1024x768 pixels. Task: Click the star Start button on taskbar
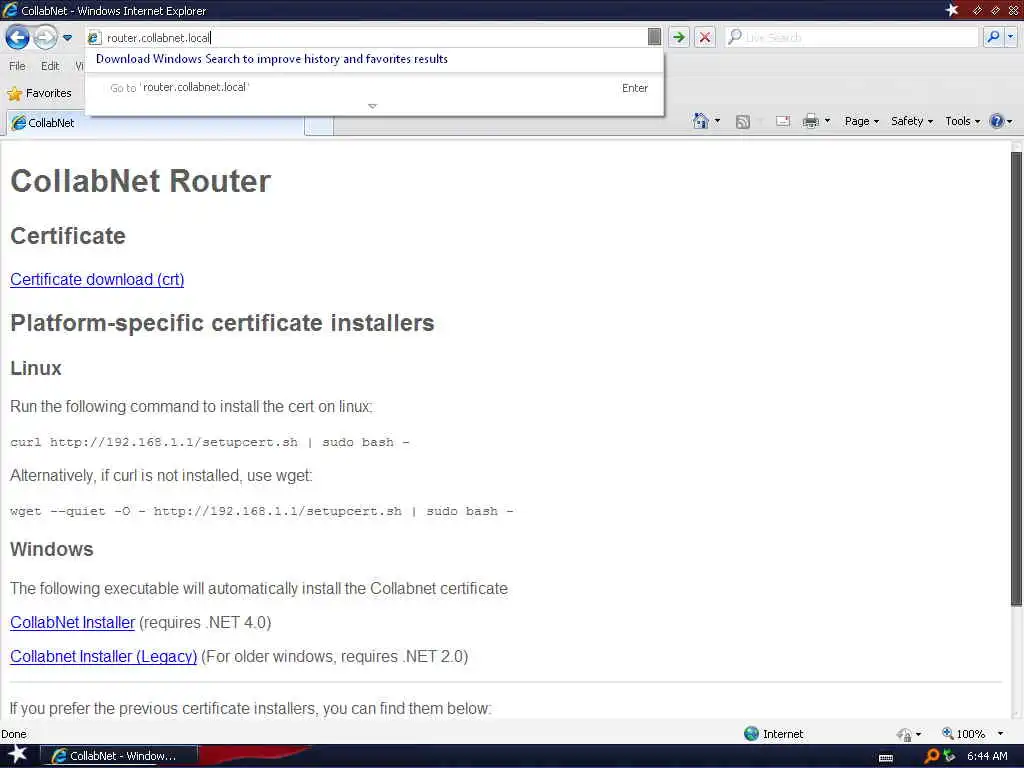[x=16, y=754]
